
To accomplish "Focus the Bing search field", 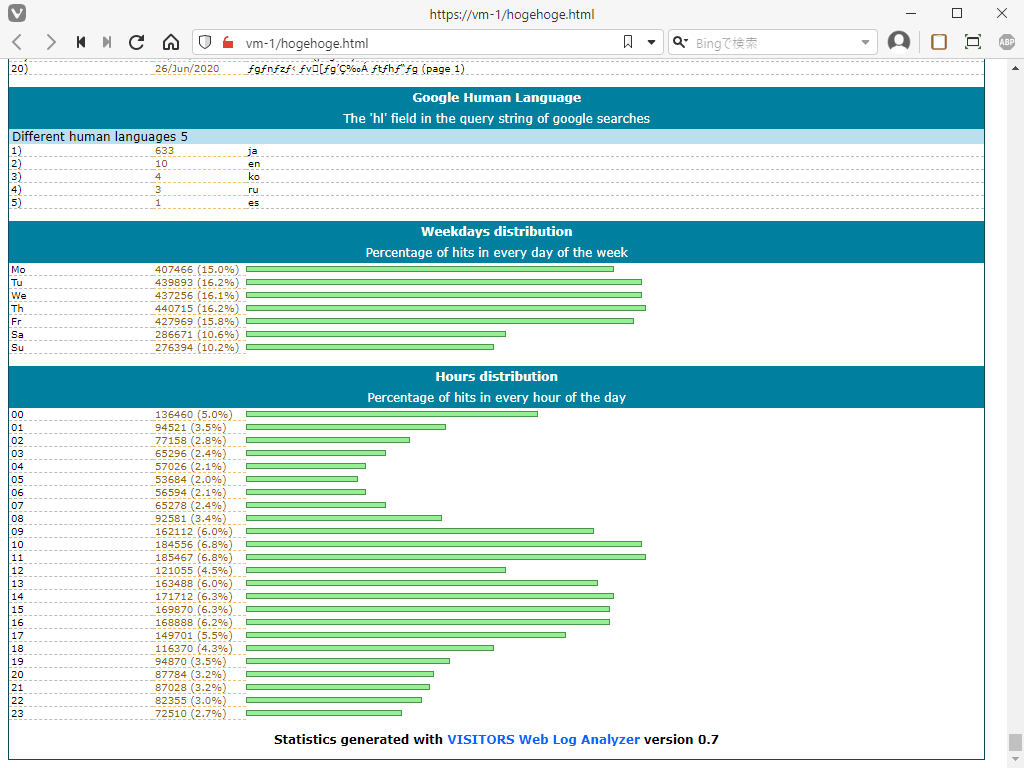I will pos(774,43).
